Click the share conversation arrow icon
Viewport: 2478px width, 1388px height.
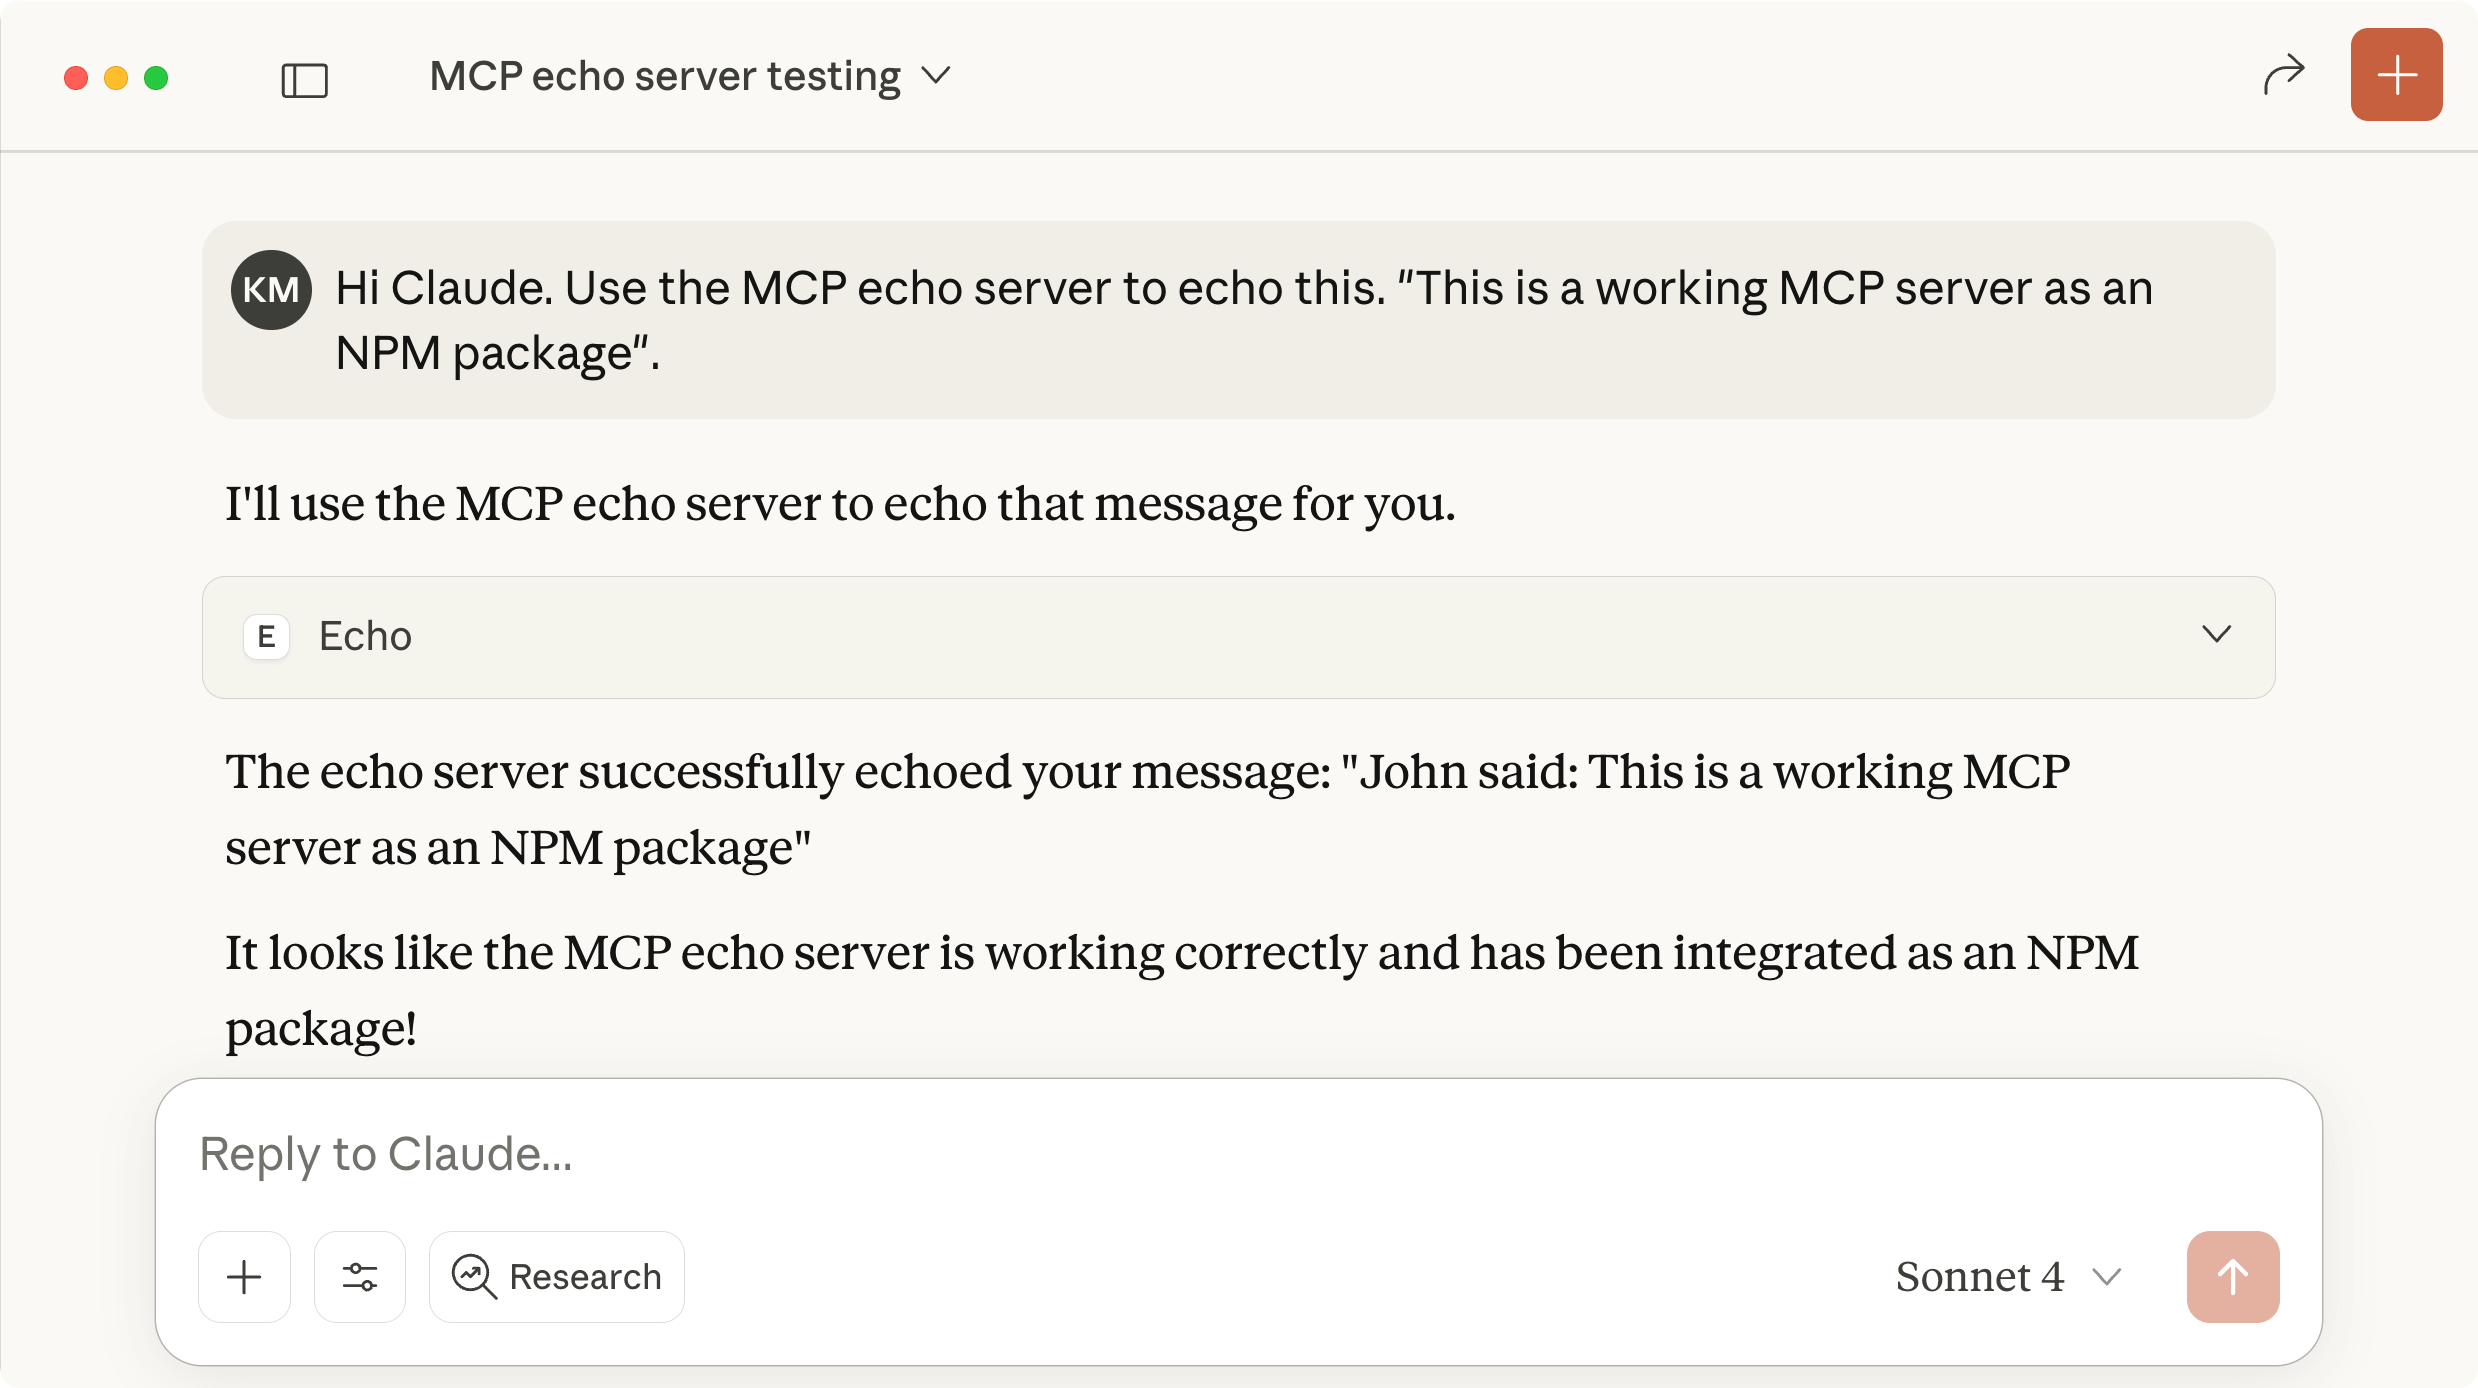click(2283, 76)
